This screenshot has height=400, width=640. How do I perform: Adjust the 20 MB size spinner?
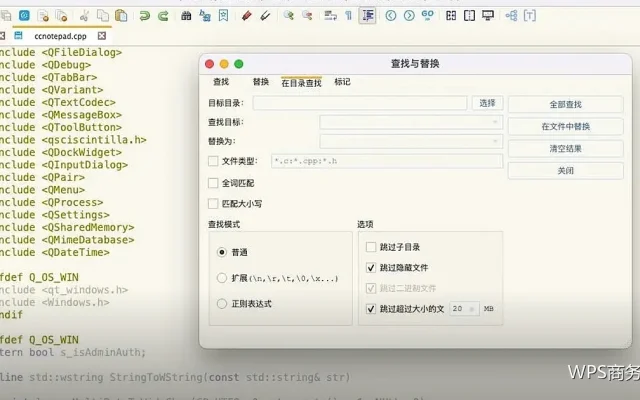click(x=464, y=309)
